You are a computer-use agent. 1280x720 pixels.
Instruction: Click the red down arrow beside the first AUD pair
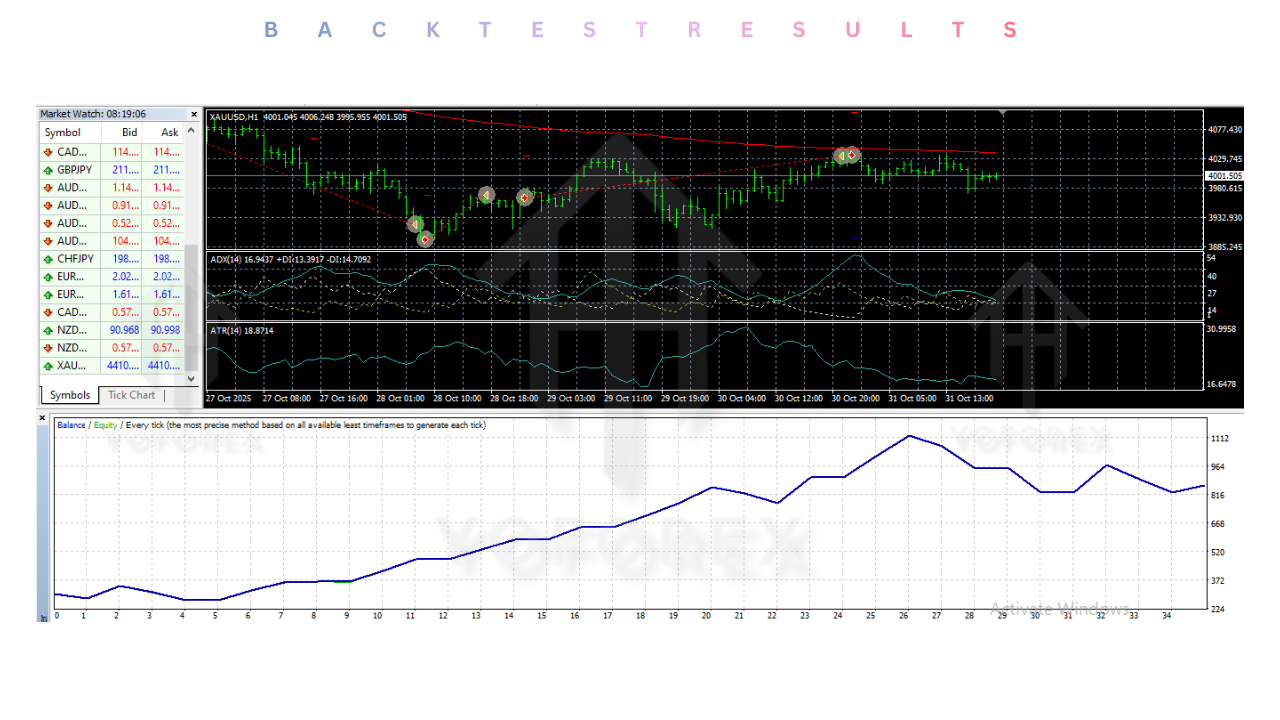(x=46, y=187)
